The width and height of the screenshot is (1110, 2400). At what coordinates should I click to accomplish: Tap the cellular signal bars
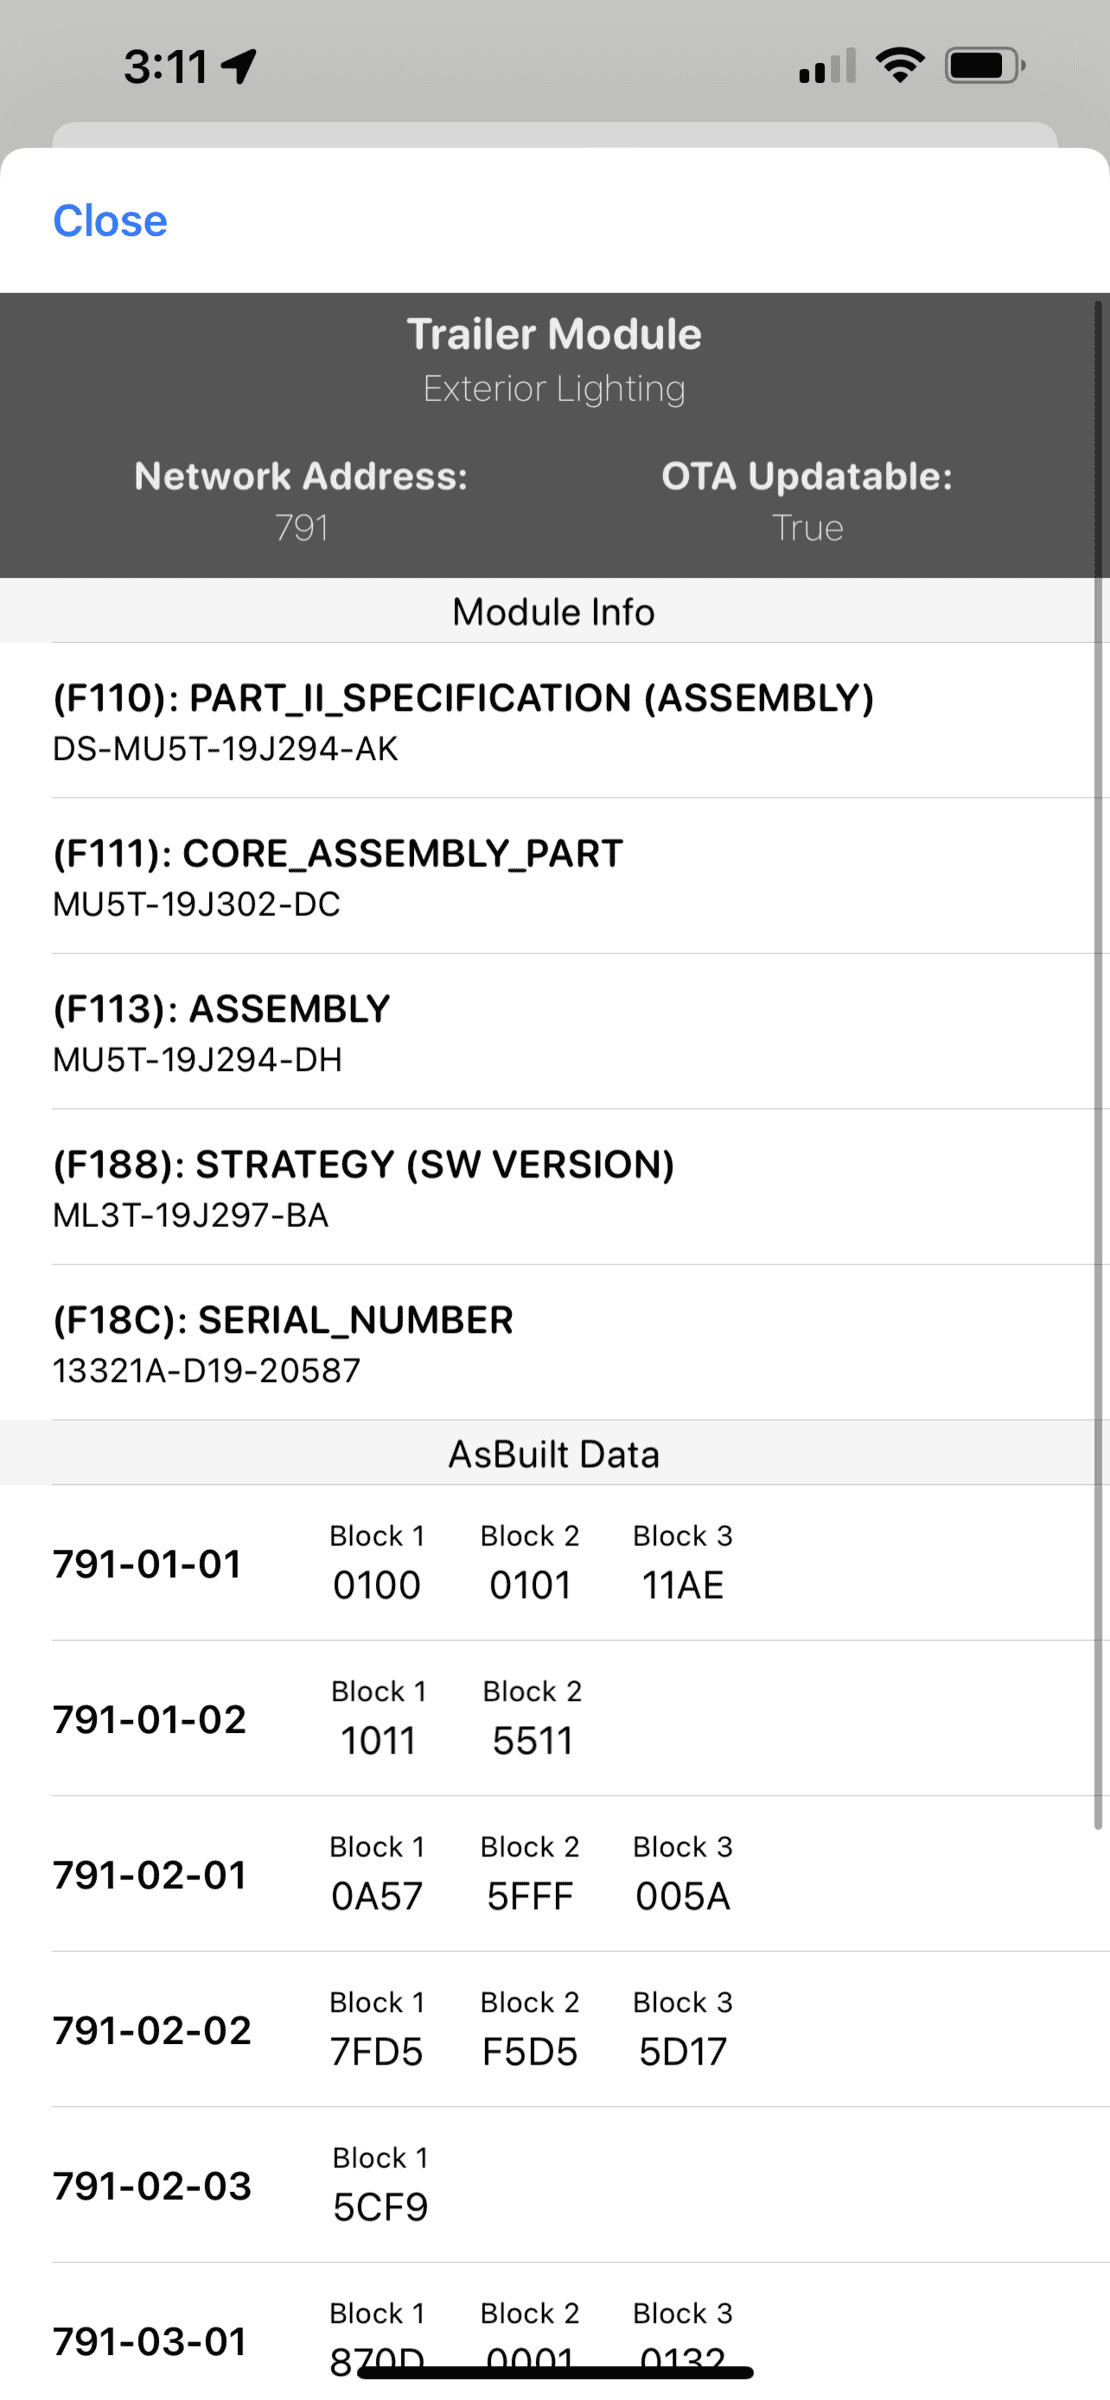pos(826,64)
